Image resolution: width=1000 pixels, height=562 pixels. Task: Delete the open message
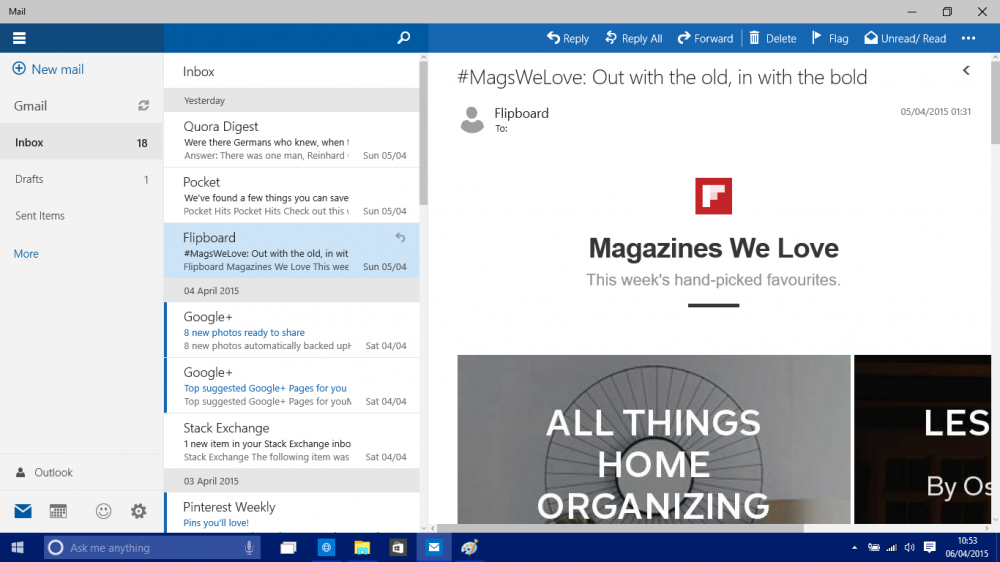pyautogui.click(x=772, y=38)
